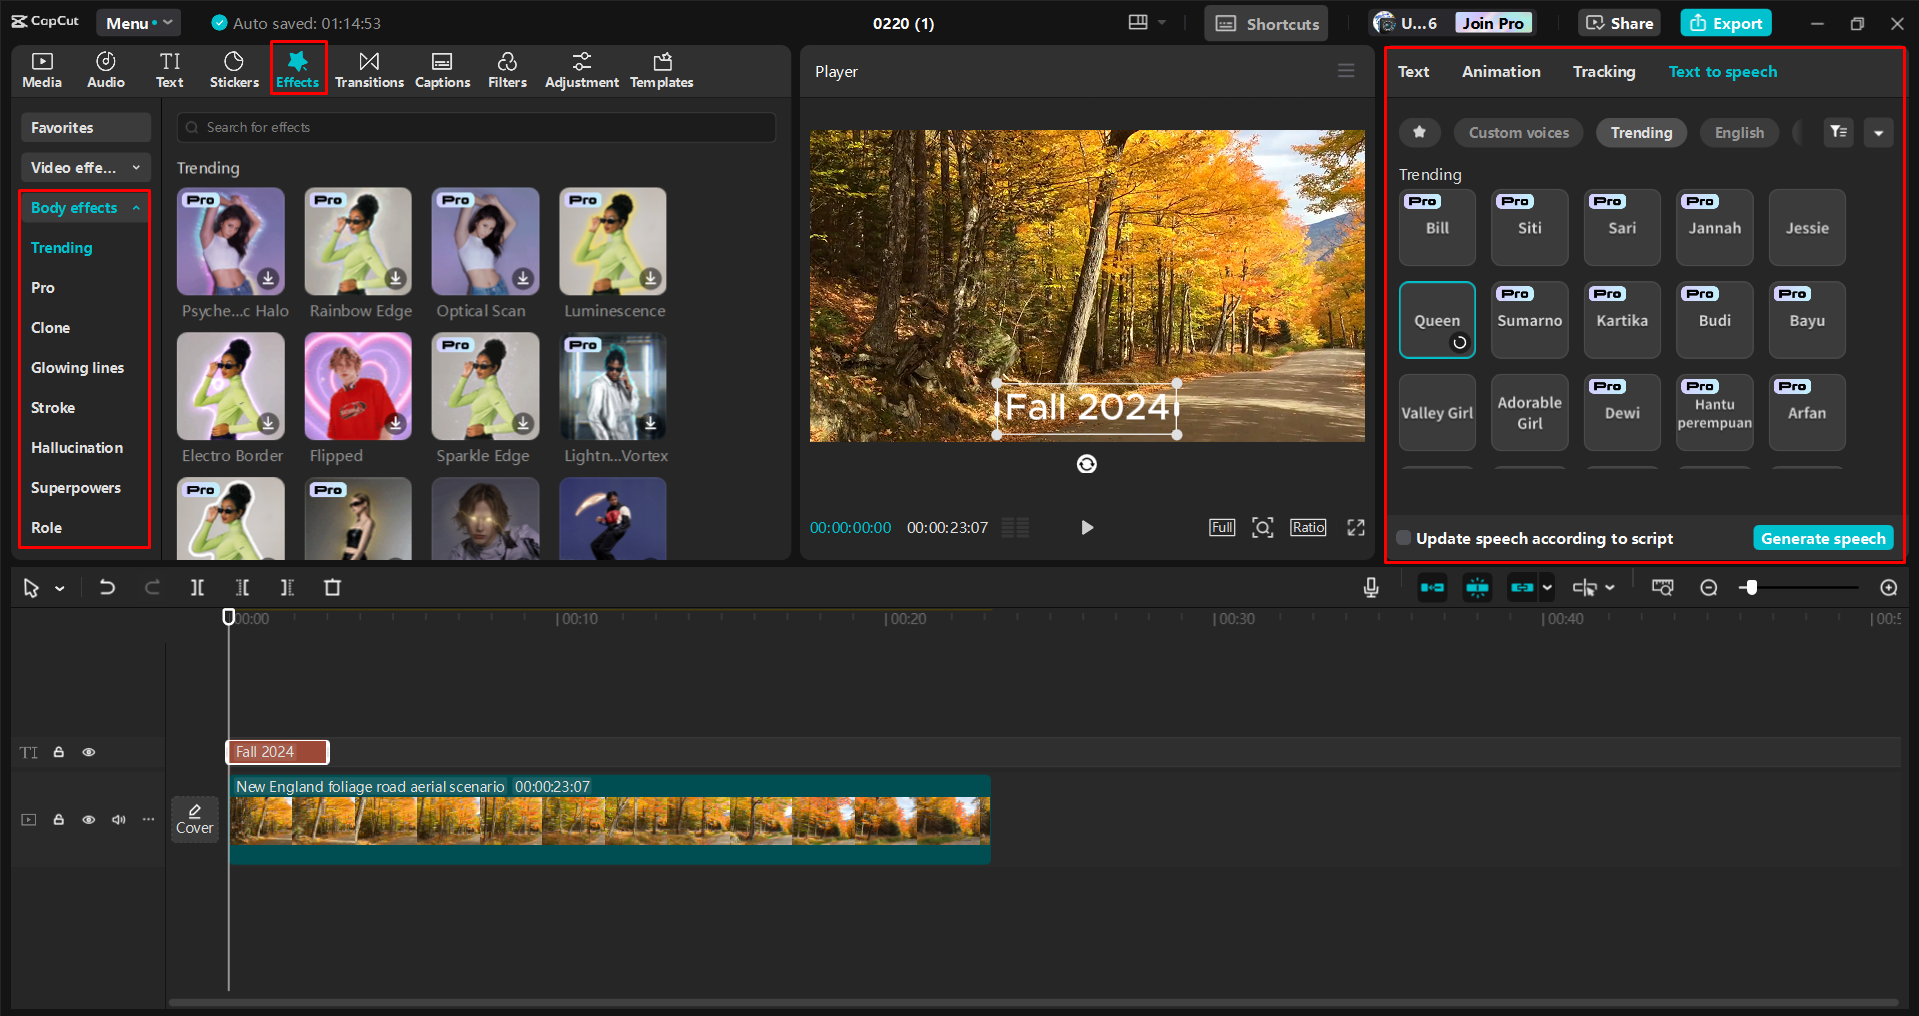This screenshot has width=1919, height=1016.
Task: Open the Menu dropdown
Action: [138, 23]
